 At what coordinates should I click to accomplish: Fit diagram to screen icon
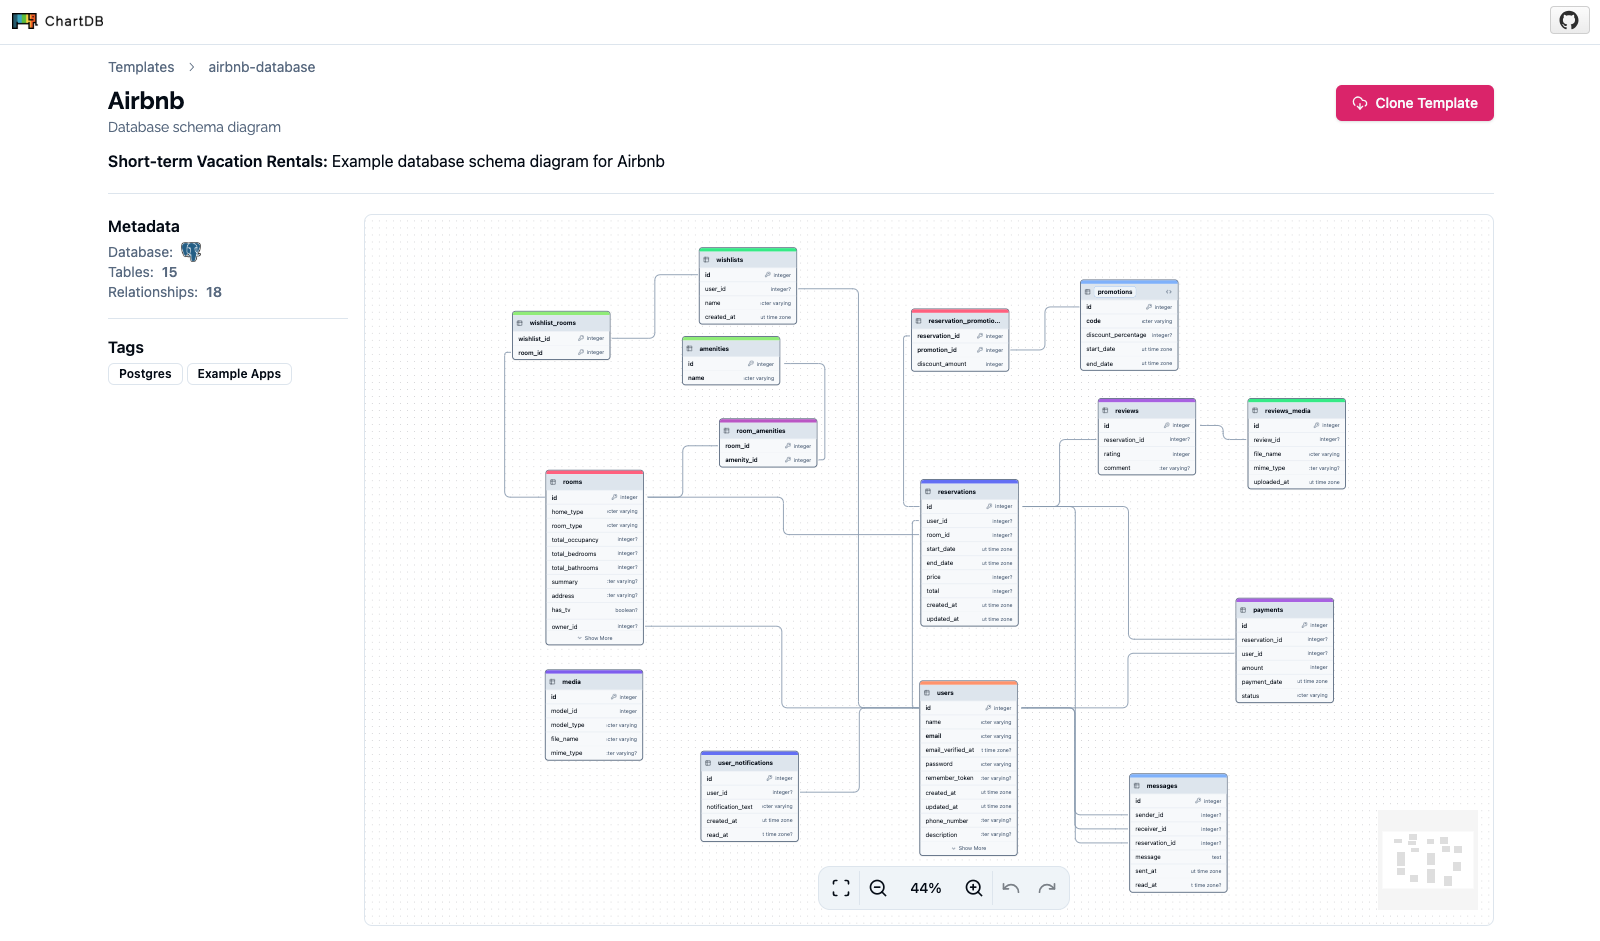pyautogui.click(x=841, y=888)
